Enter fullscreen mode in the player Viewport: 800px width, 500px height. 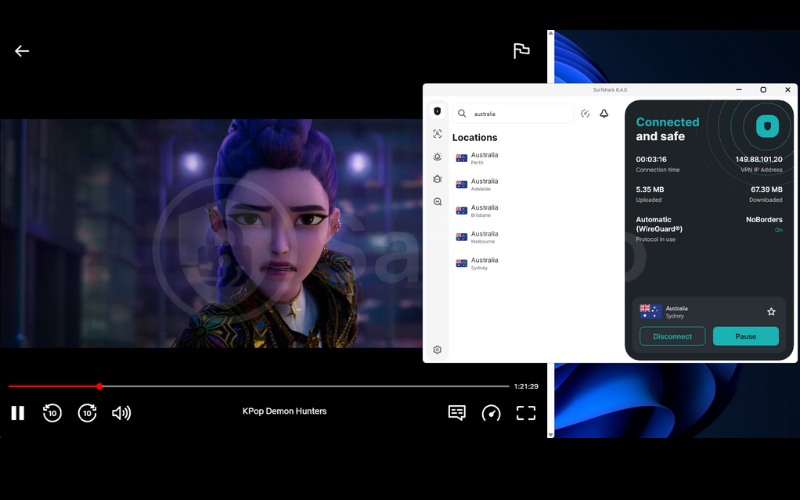tap(526, 413)
